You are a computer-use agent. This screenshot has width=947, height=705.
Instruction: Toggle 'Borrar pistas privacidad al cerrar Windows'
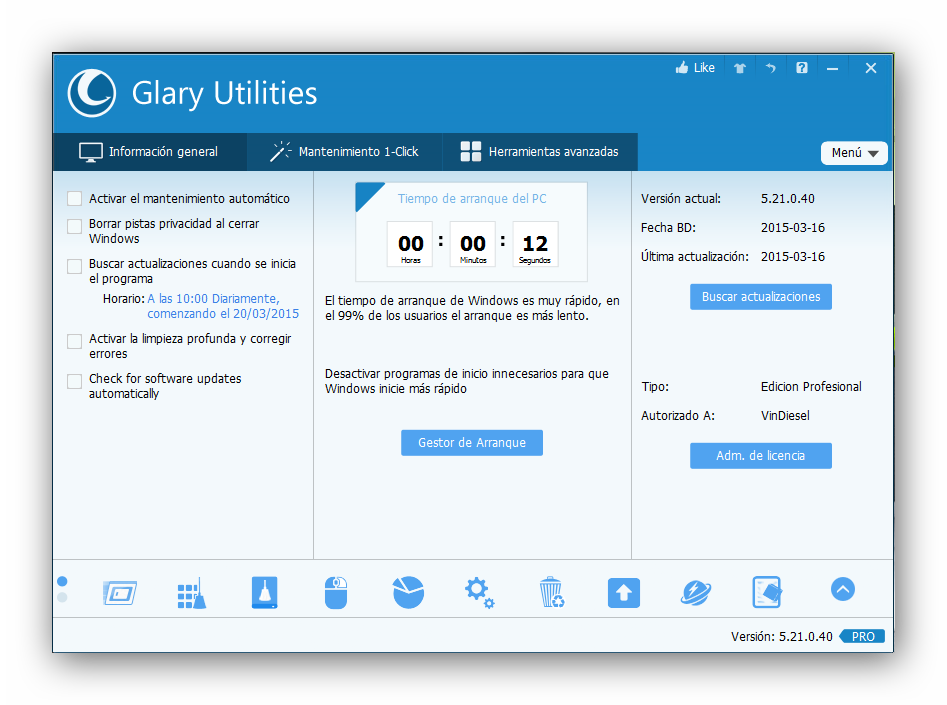click(x=74, y=226)
